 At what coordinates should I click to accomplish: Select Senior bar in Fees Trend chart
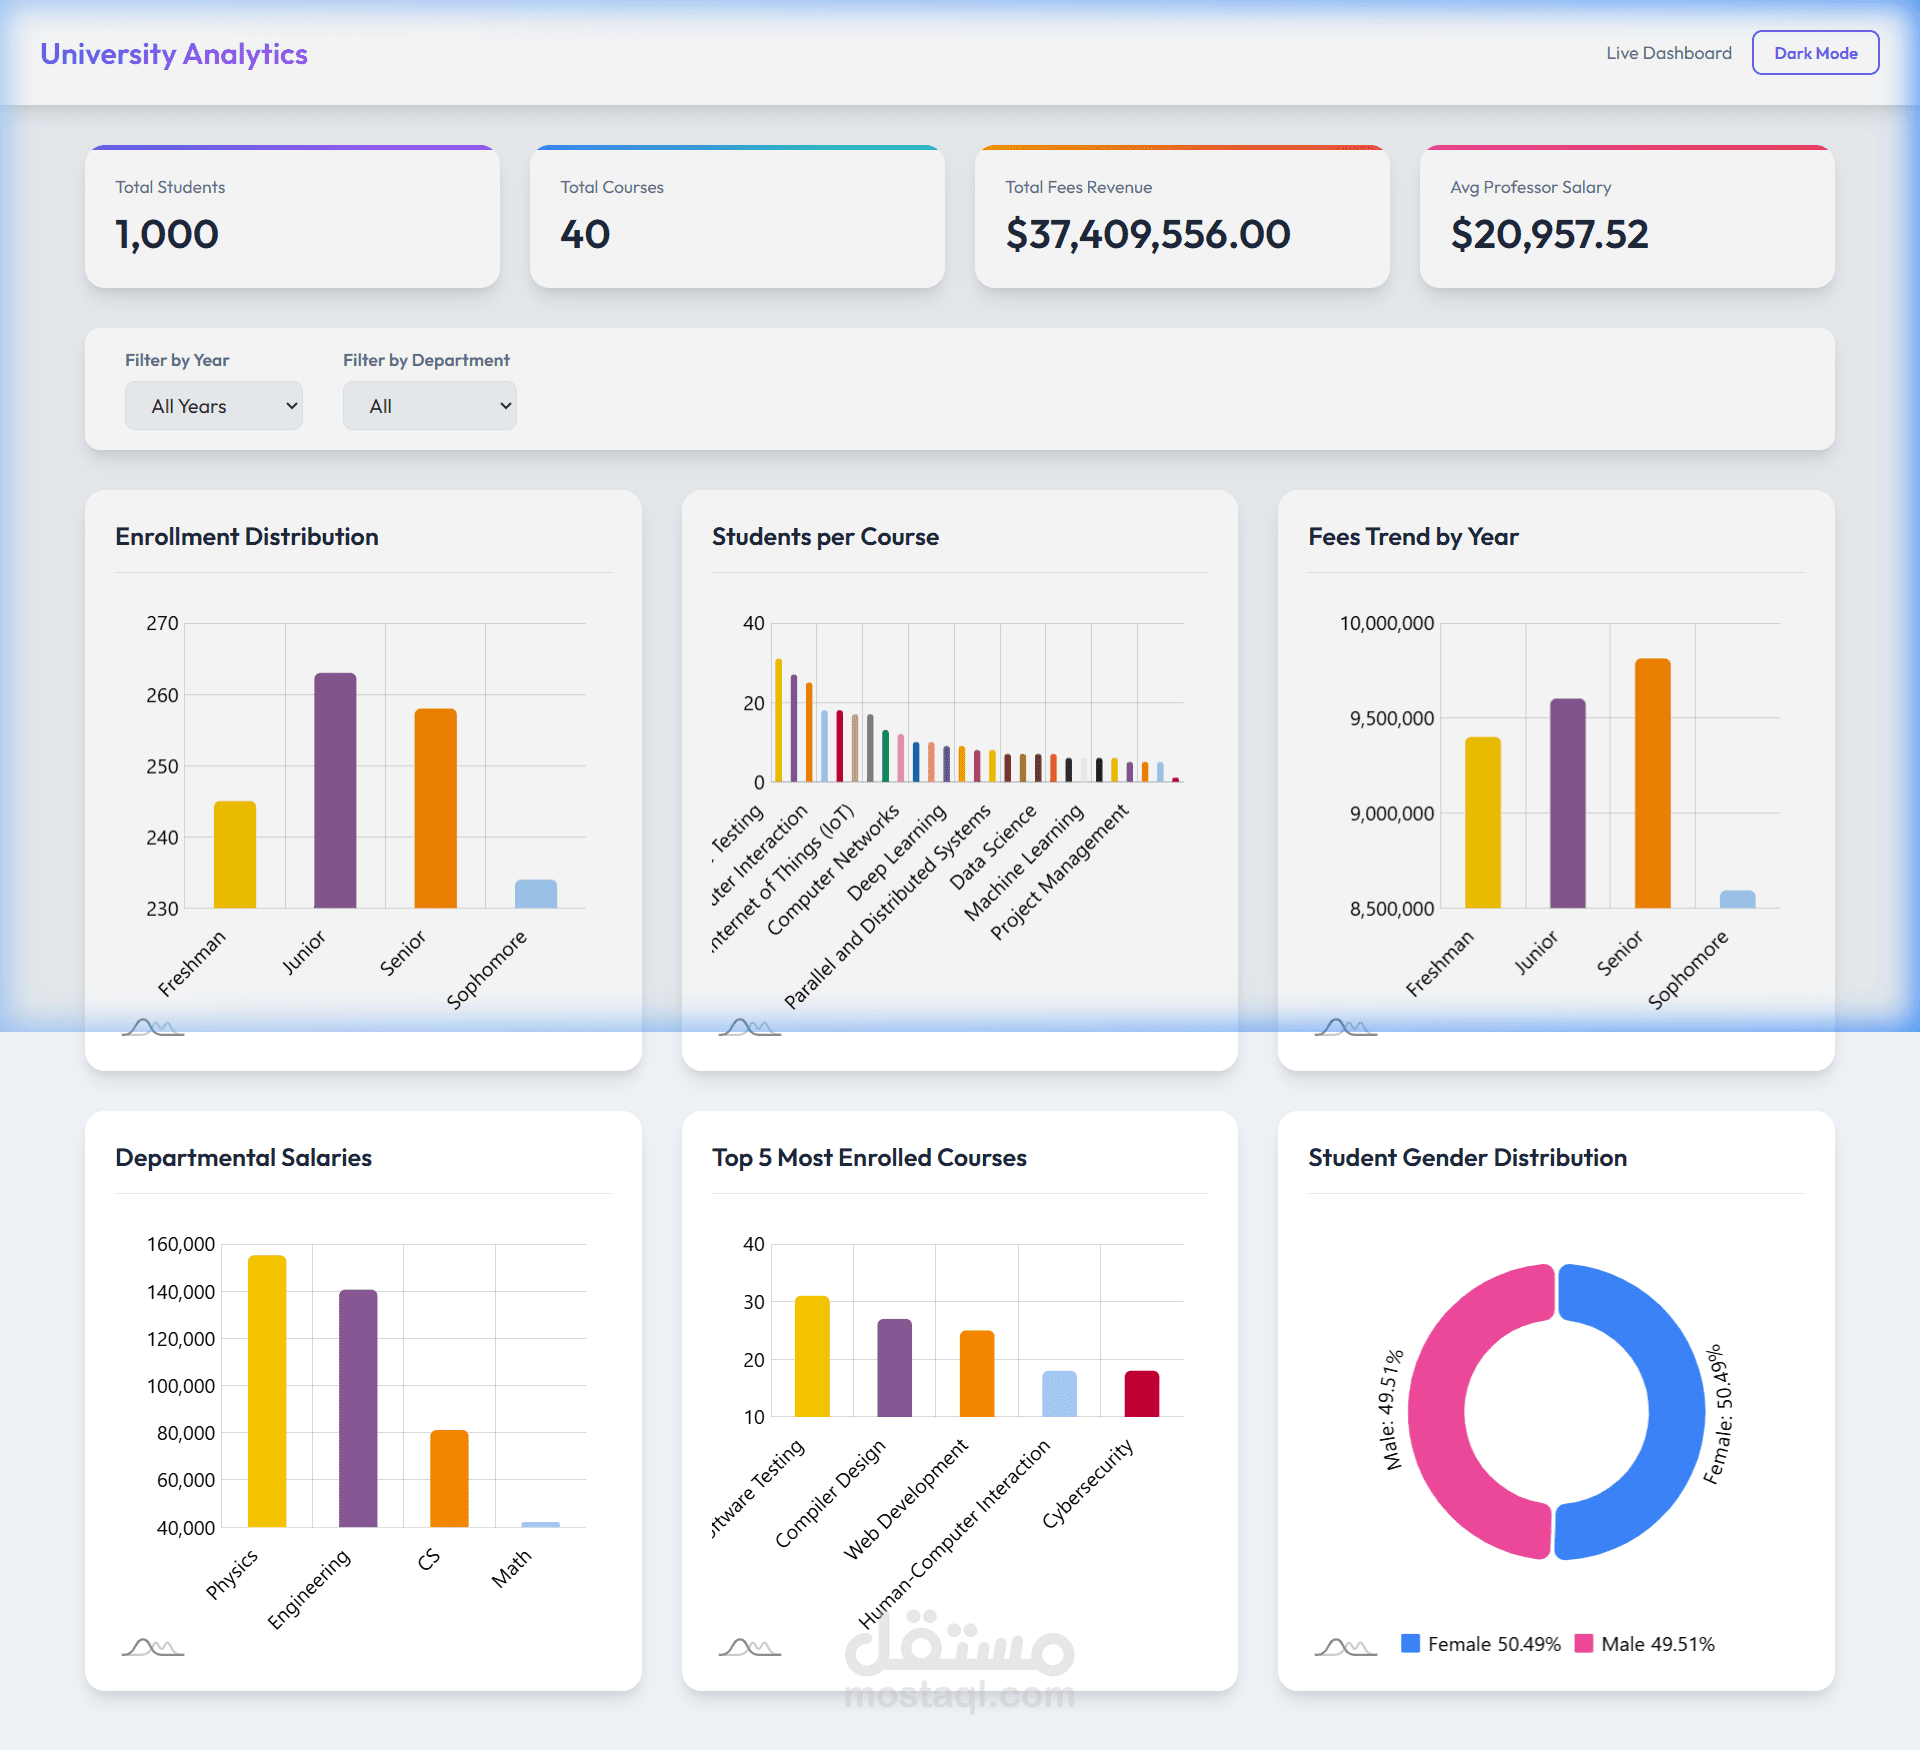pos(1653,784)
